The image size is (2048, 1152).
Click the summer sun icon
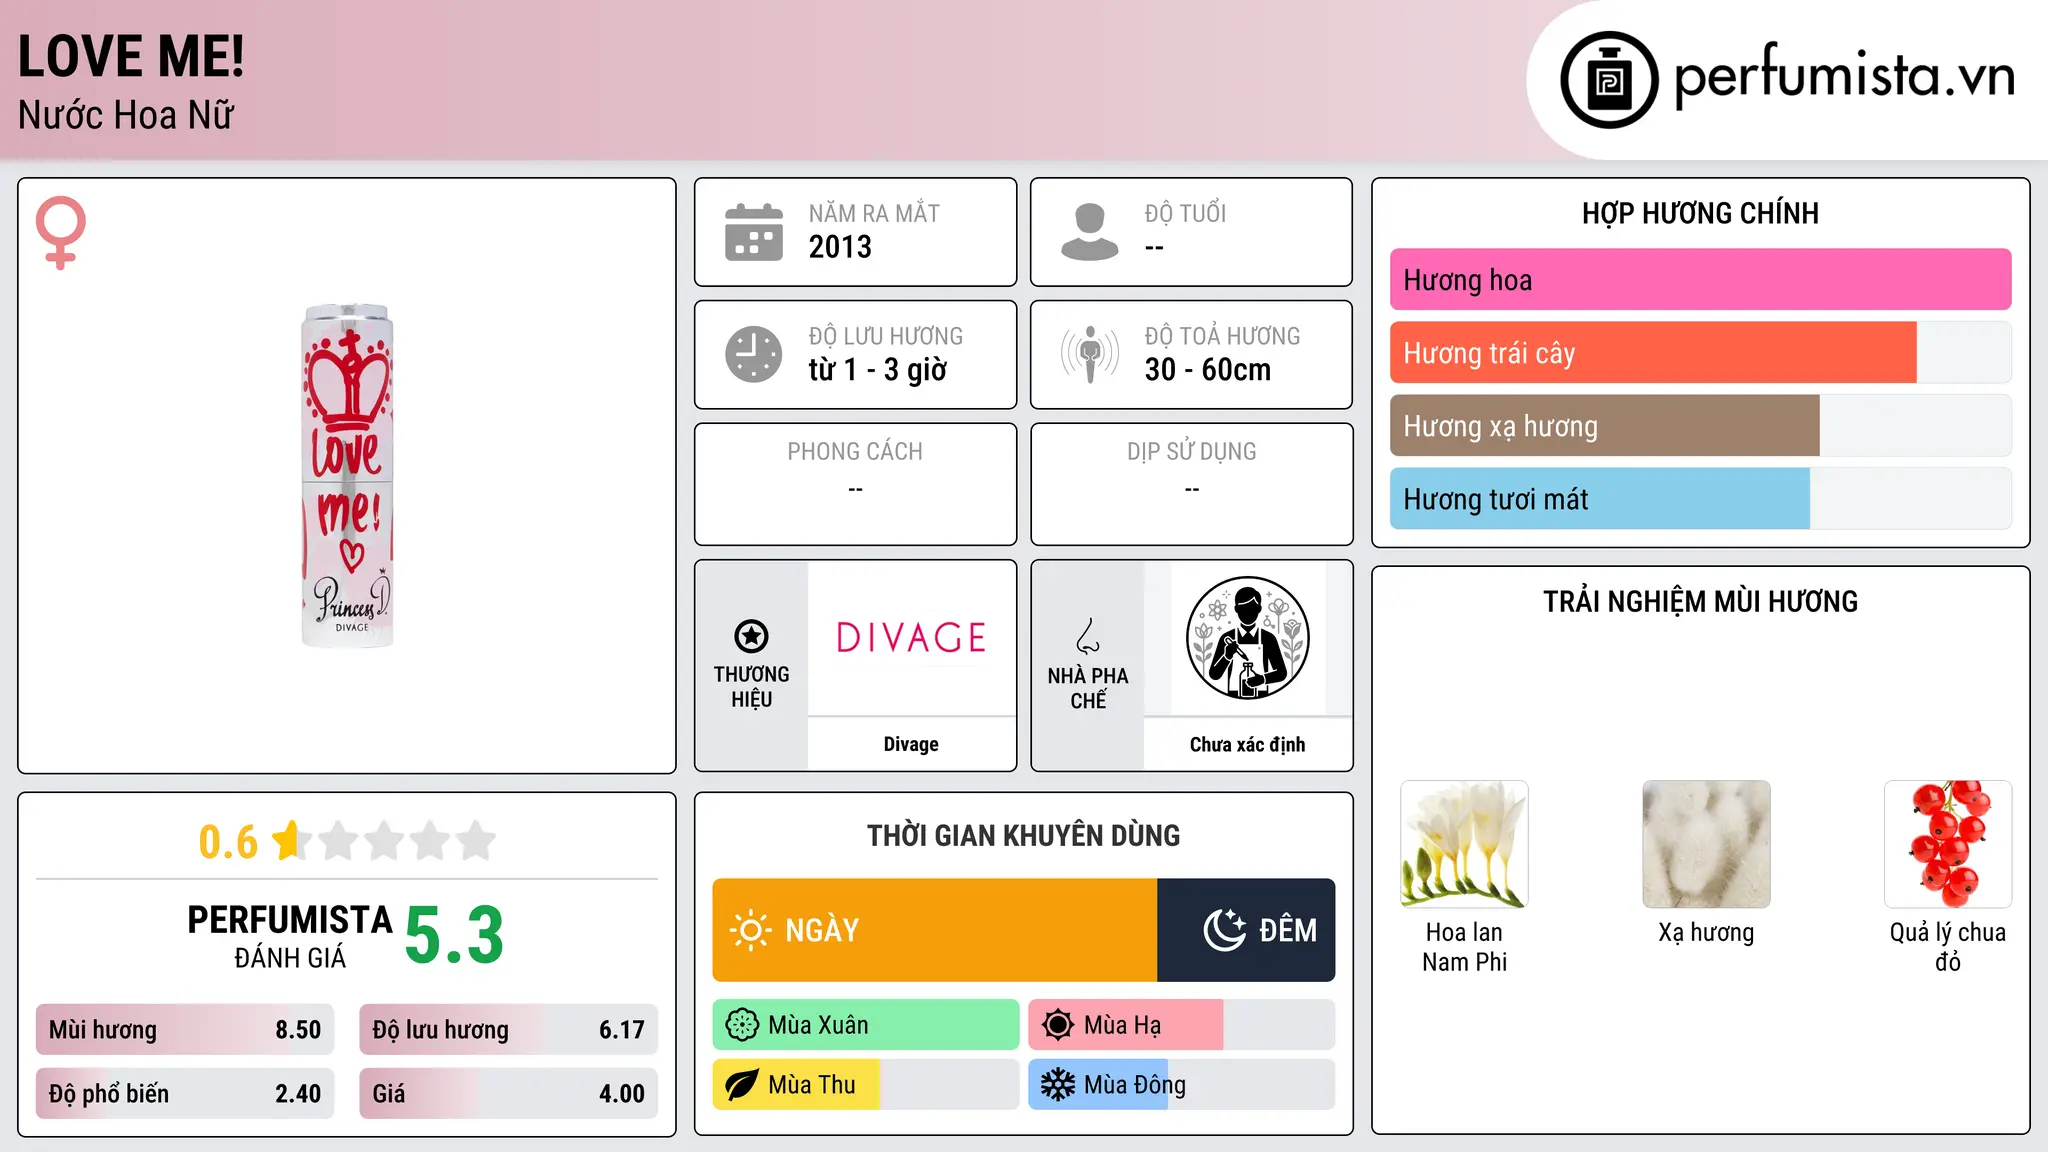pos(1057,1025)
